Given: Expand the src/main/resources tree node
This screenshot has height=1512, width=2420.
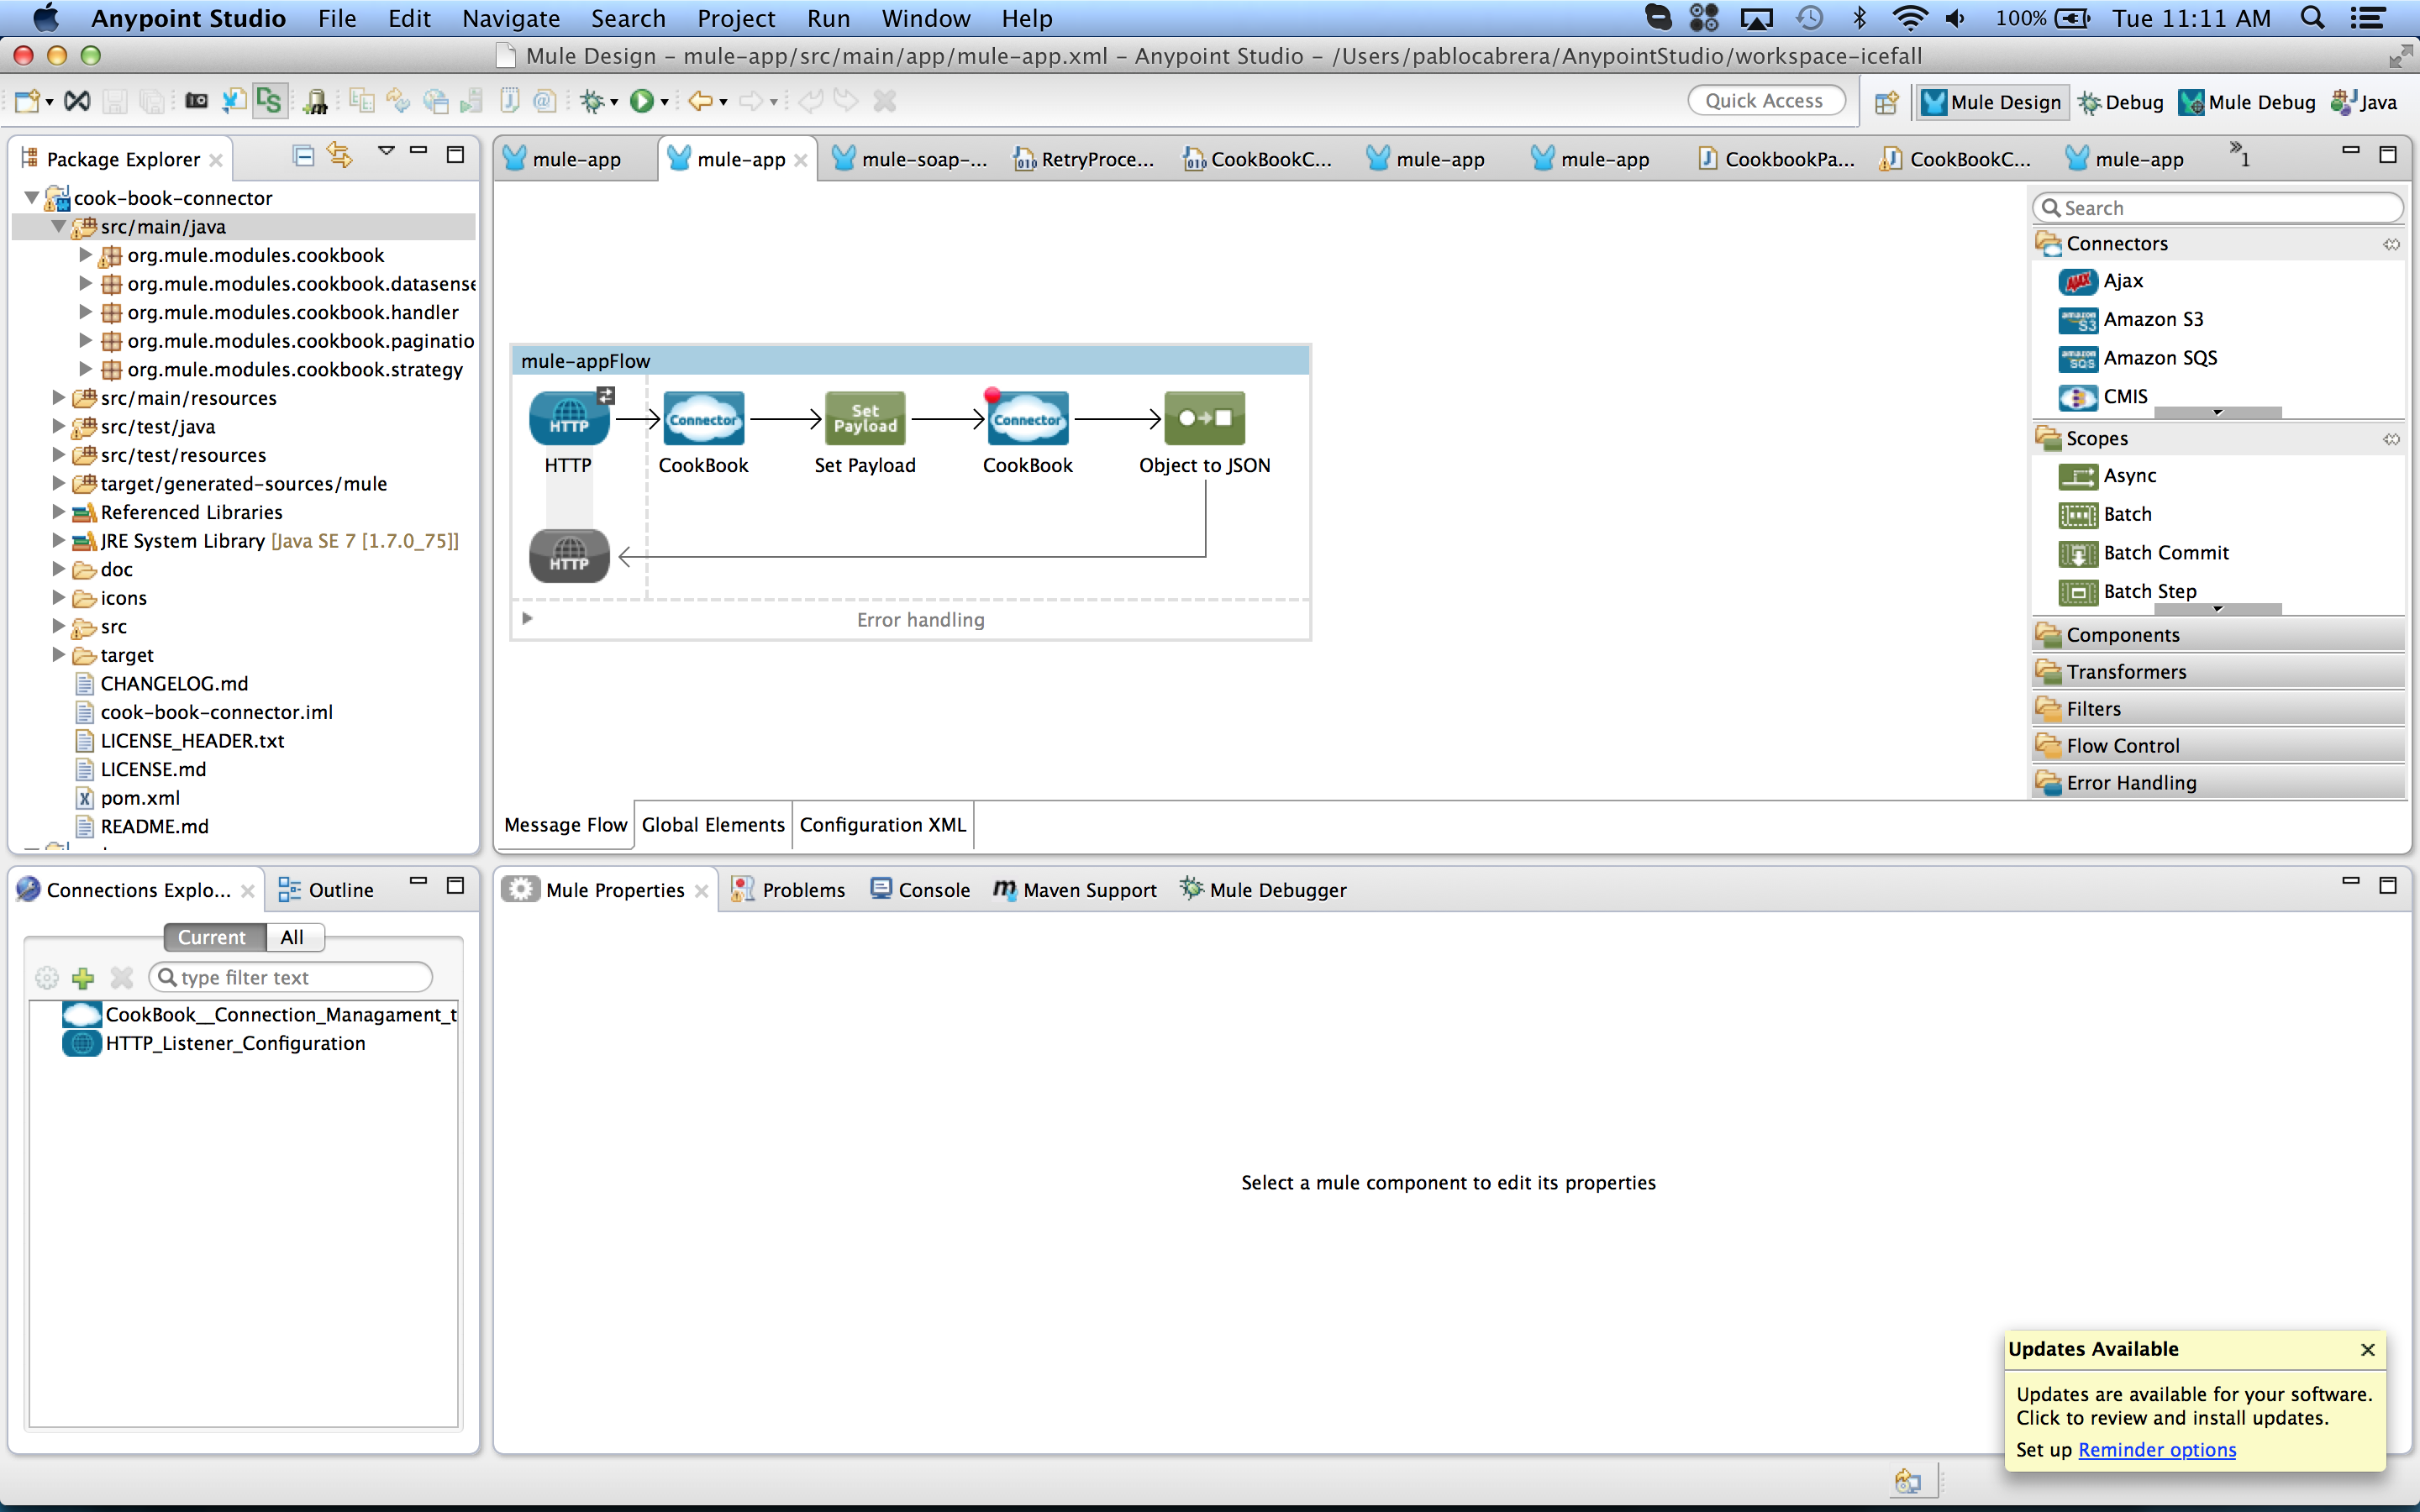Looking at the screenshot, I should click(x=58, y=397).
